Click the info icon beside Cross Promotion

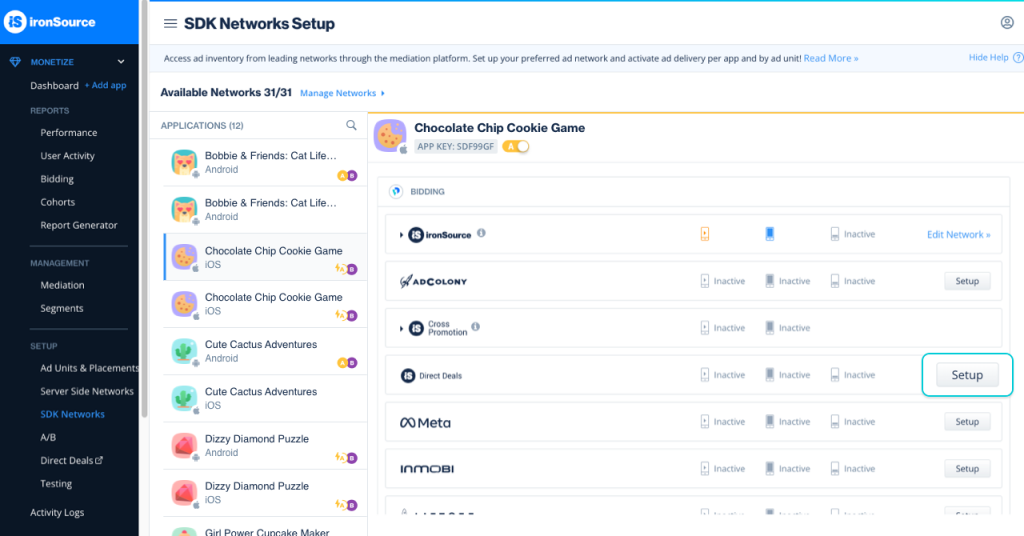[475, 327]
